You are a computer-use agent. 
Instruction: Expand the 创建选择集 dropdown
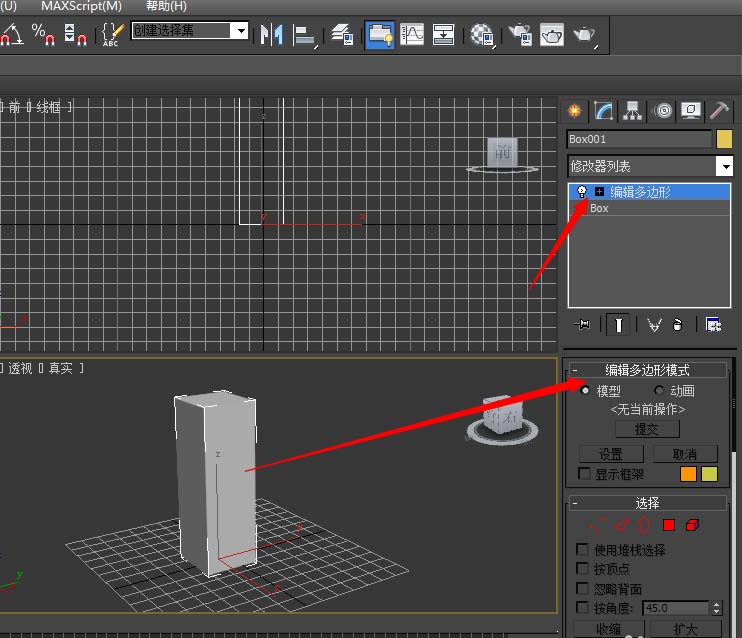coord(239,31)
